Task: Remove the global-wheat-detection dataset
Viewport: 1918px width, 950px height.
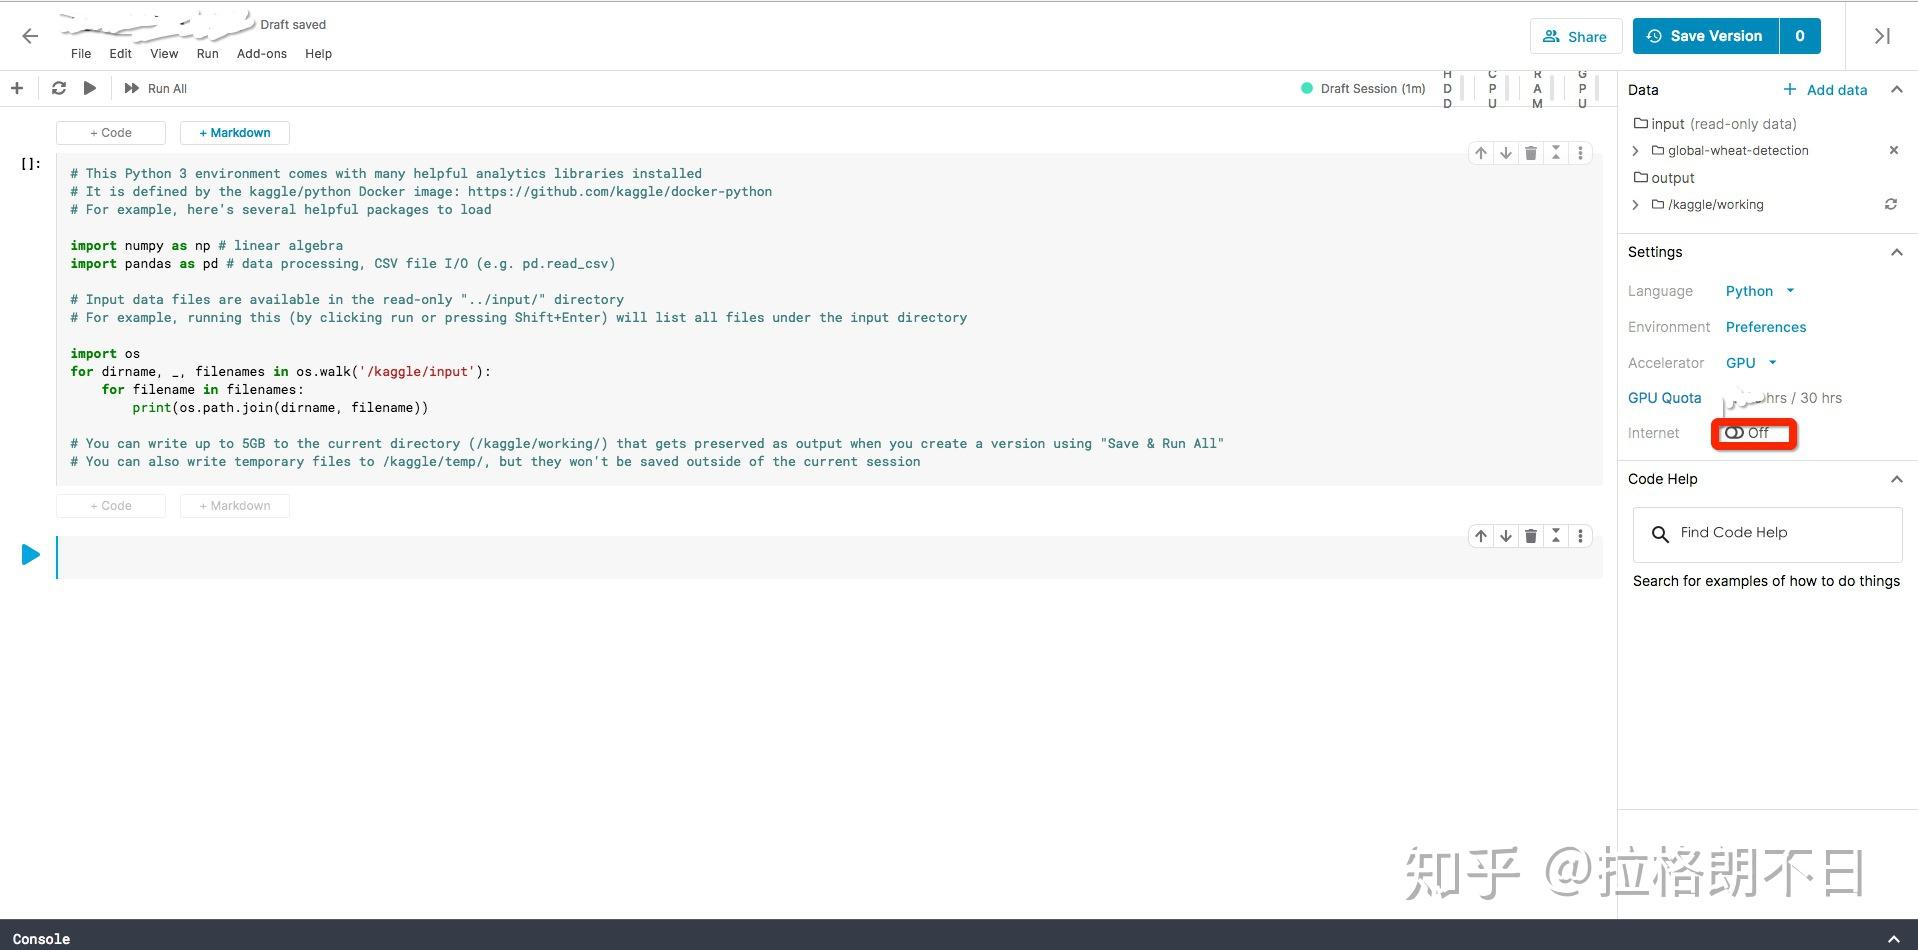Action: (x=1894, y=150)
